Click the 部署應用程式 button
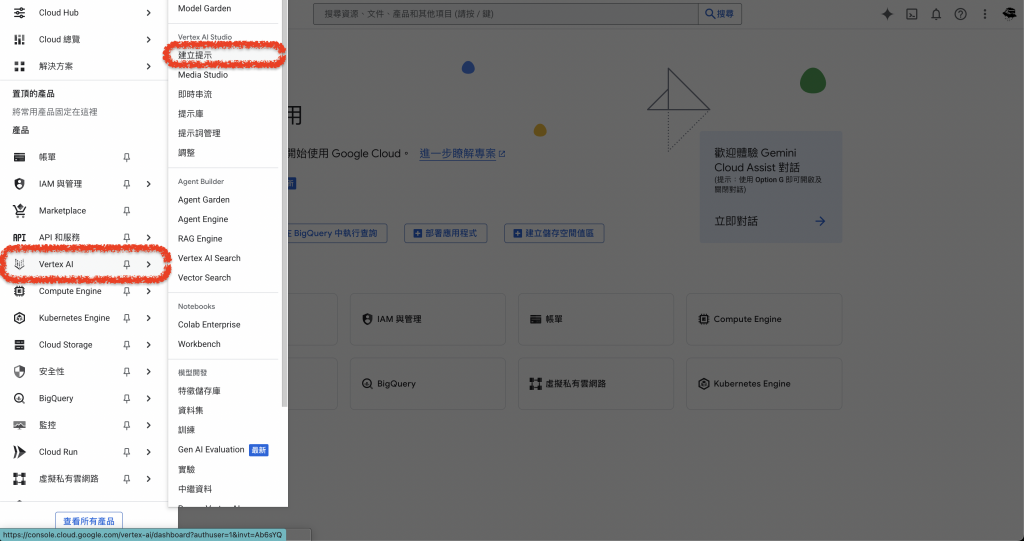Image resolution: width=1024 pixels, height=541 pixels. [445, 233]
